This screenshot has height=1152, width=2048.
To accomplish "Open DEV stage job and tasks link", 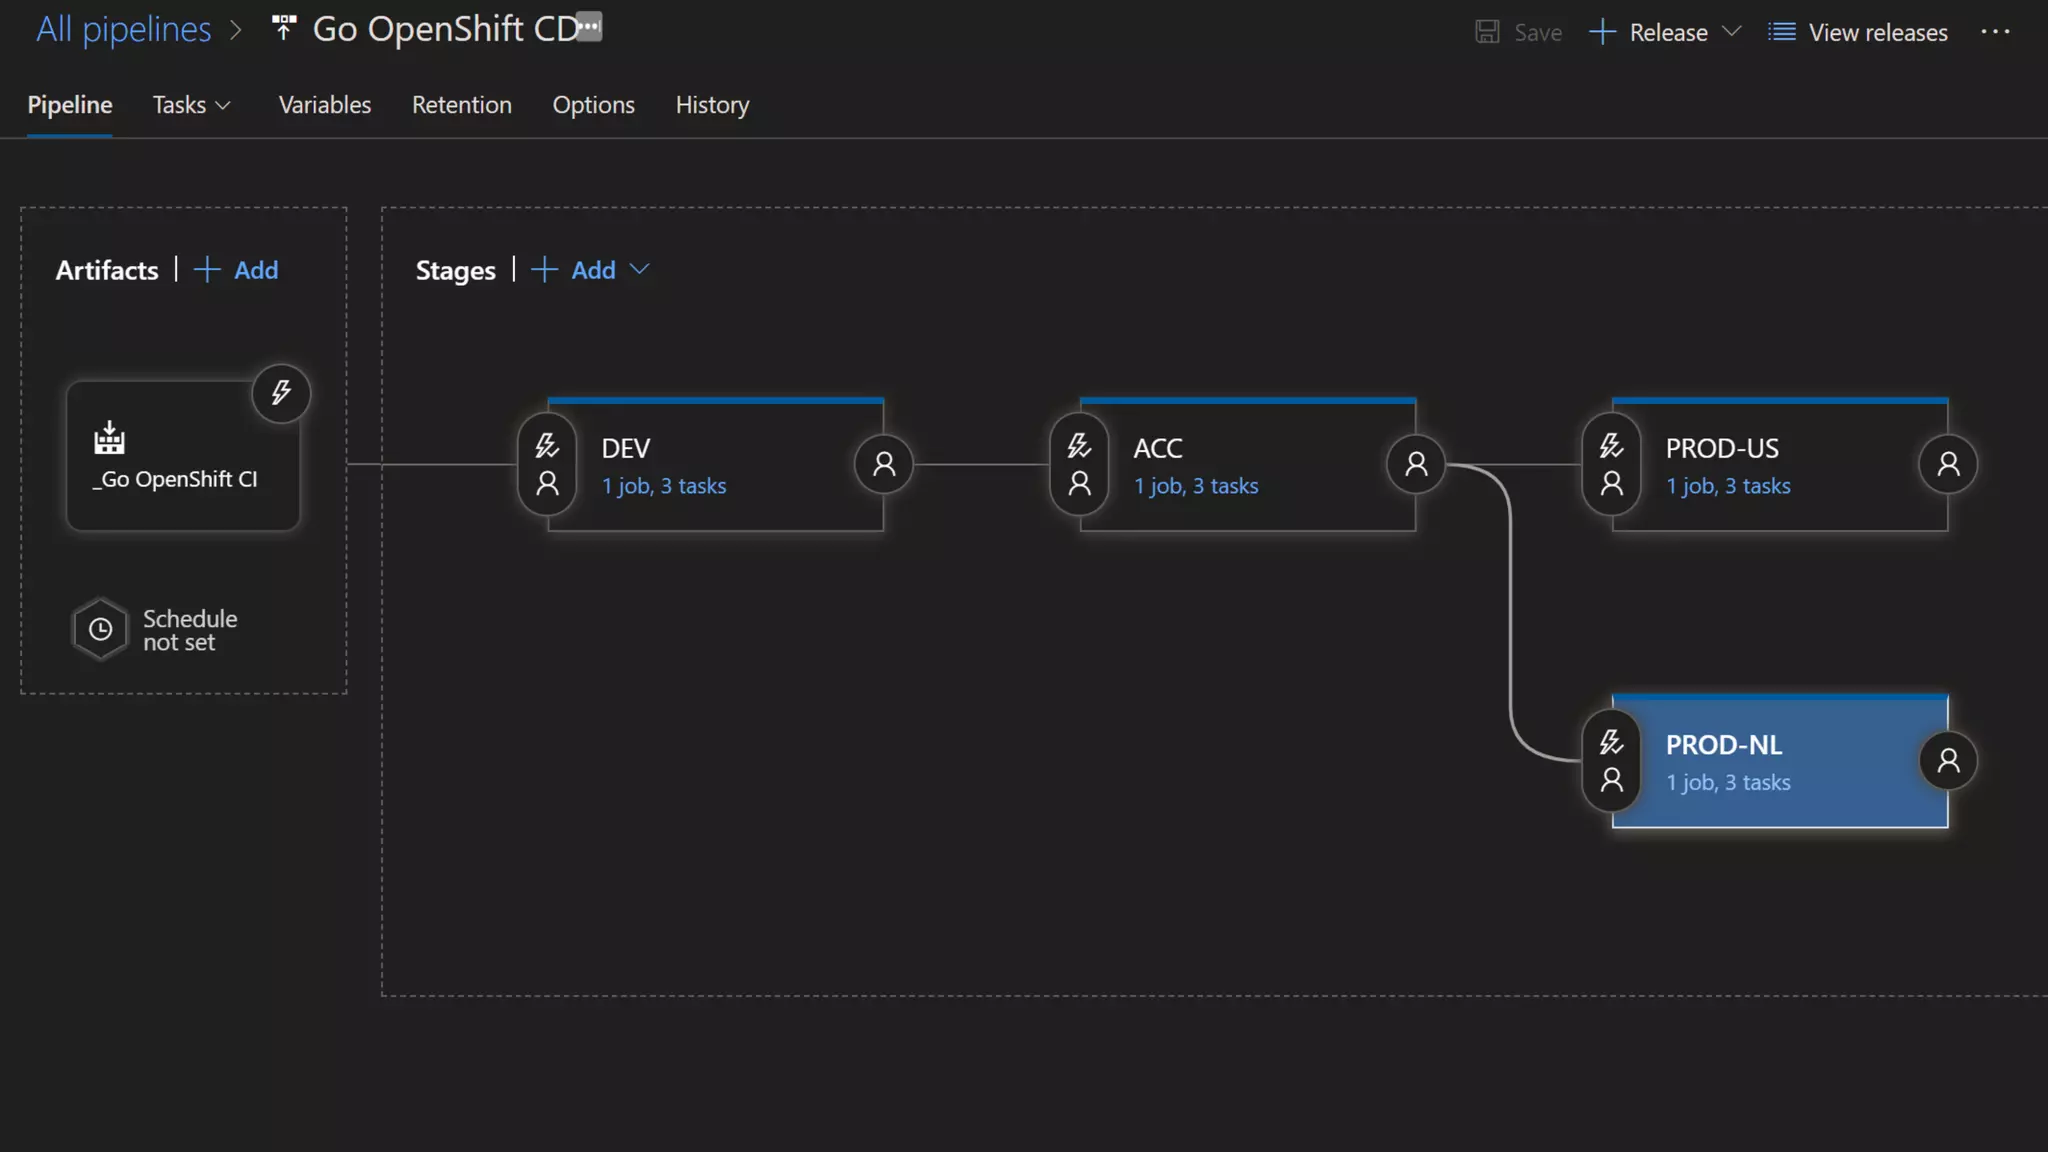I will [664, 486].
